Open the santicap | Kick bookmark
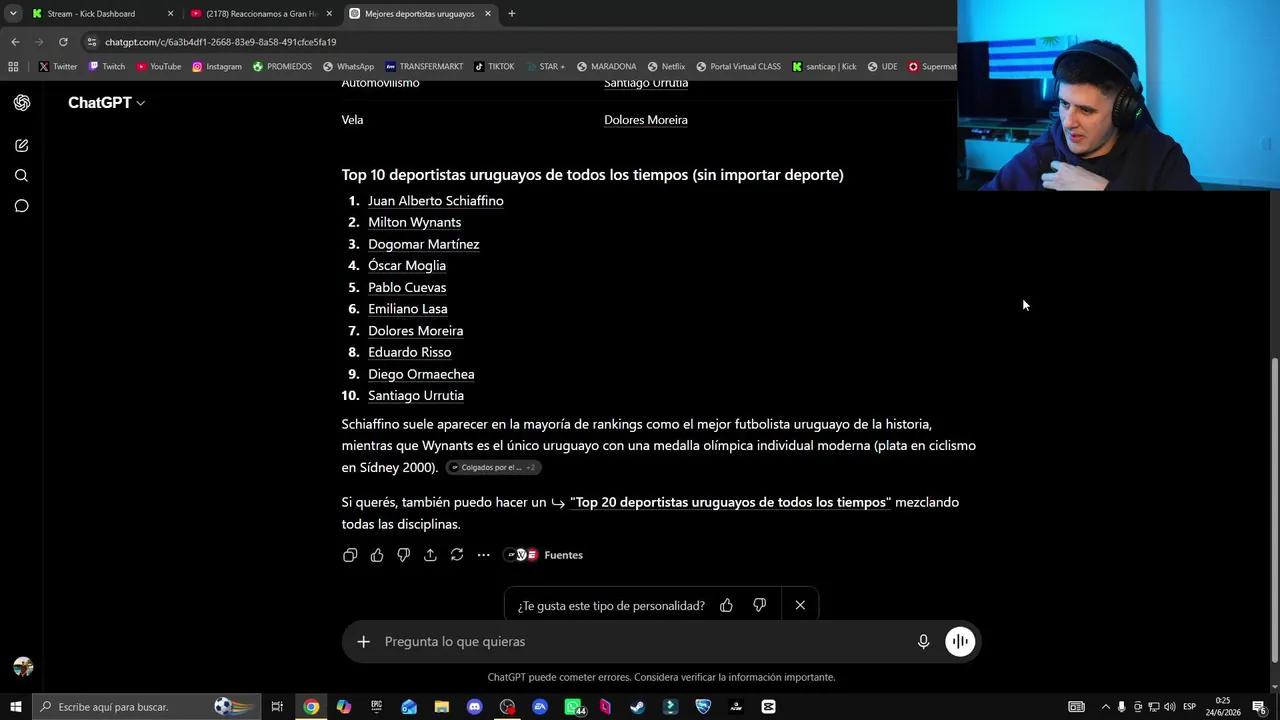This screenshot has height=720, width=1280. (824, 67)
